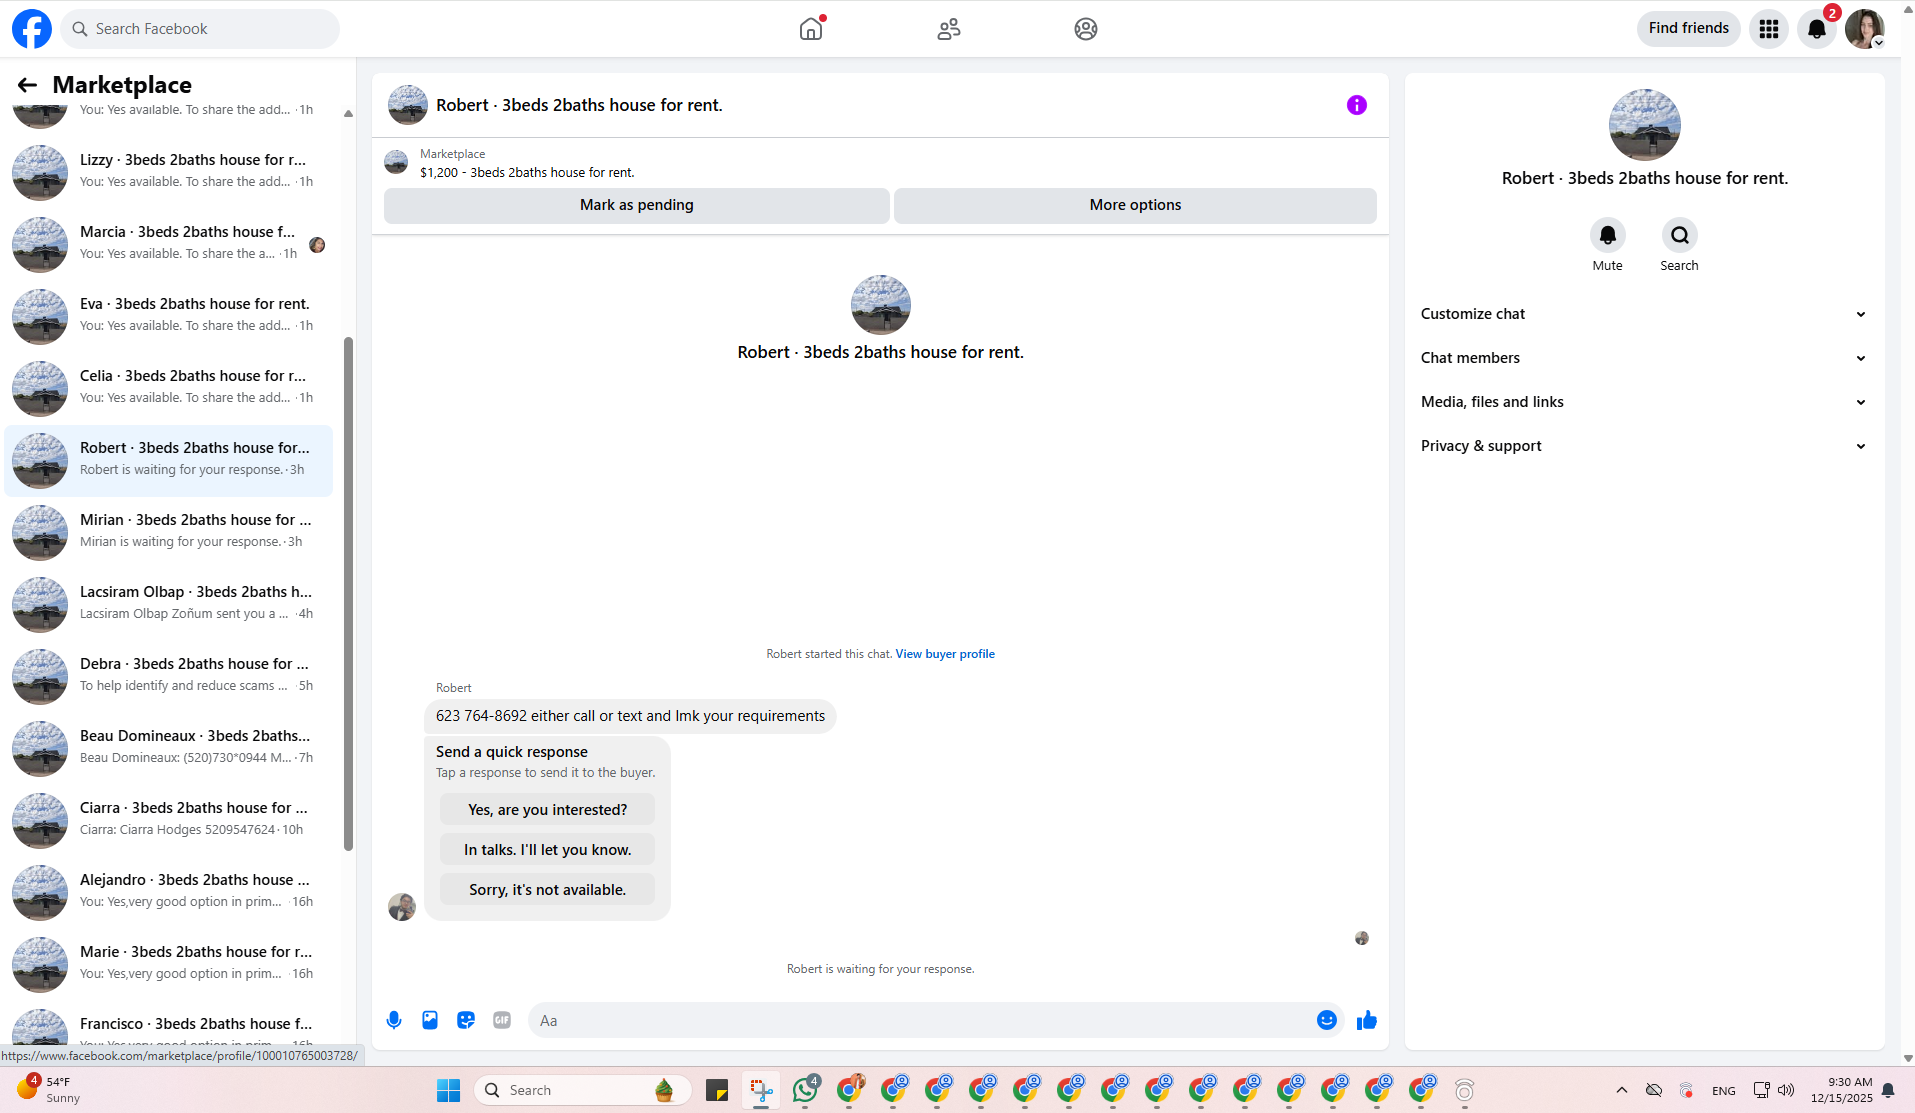The image size is (1915, 1113).
Task: Click the Search Facebook field
Action: pyautogui.click(x=200, y=29)
